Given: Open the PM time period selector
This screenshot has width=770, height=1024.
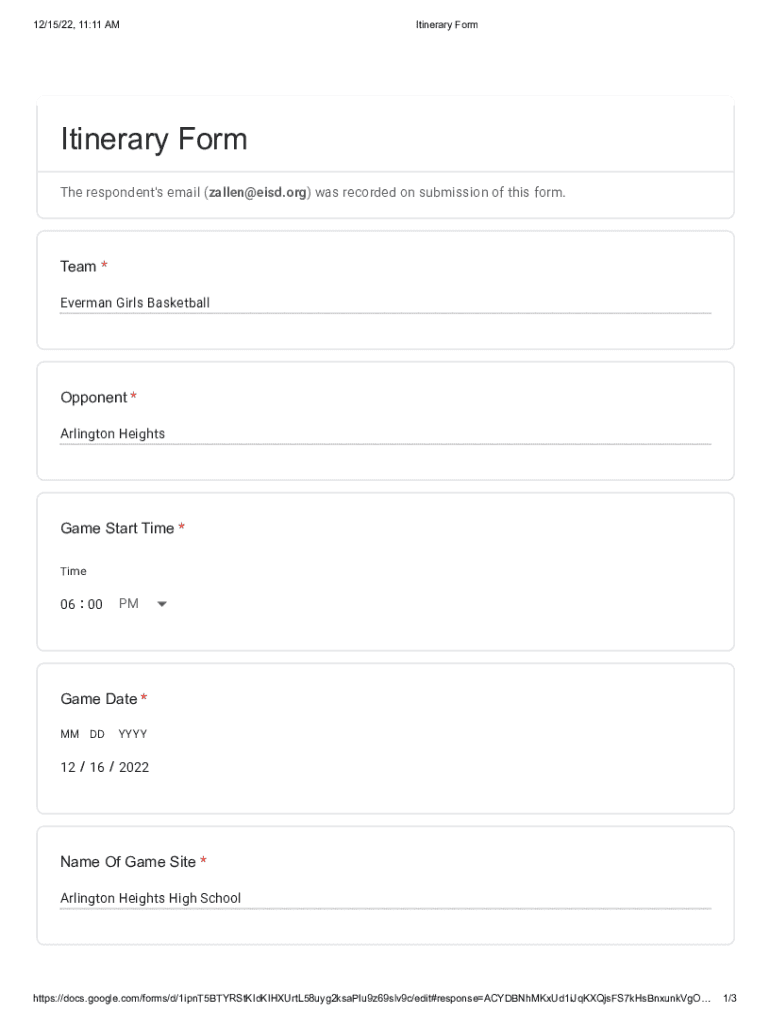Looking at the screenshot, I should pos(129,604).
